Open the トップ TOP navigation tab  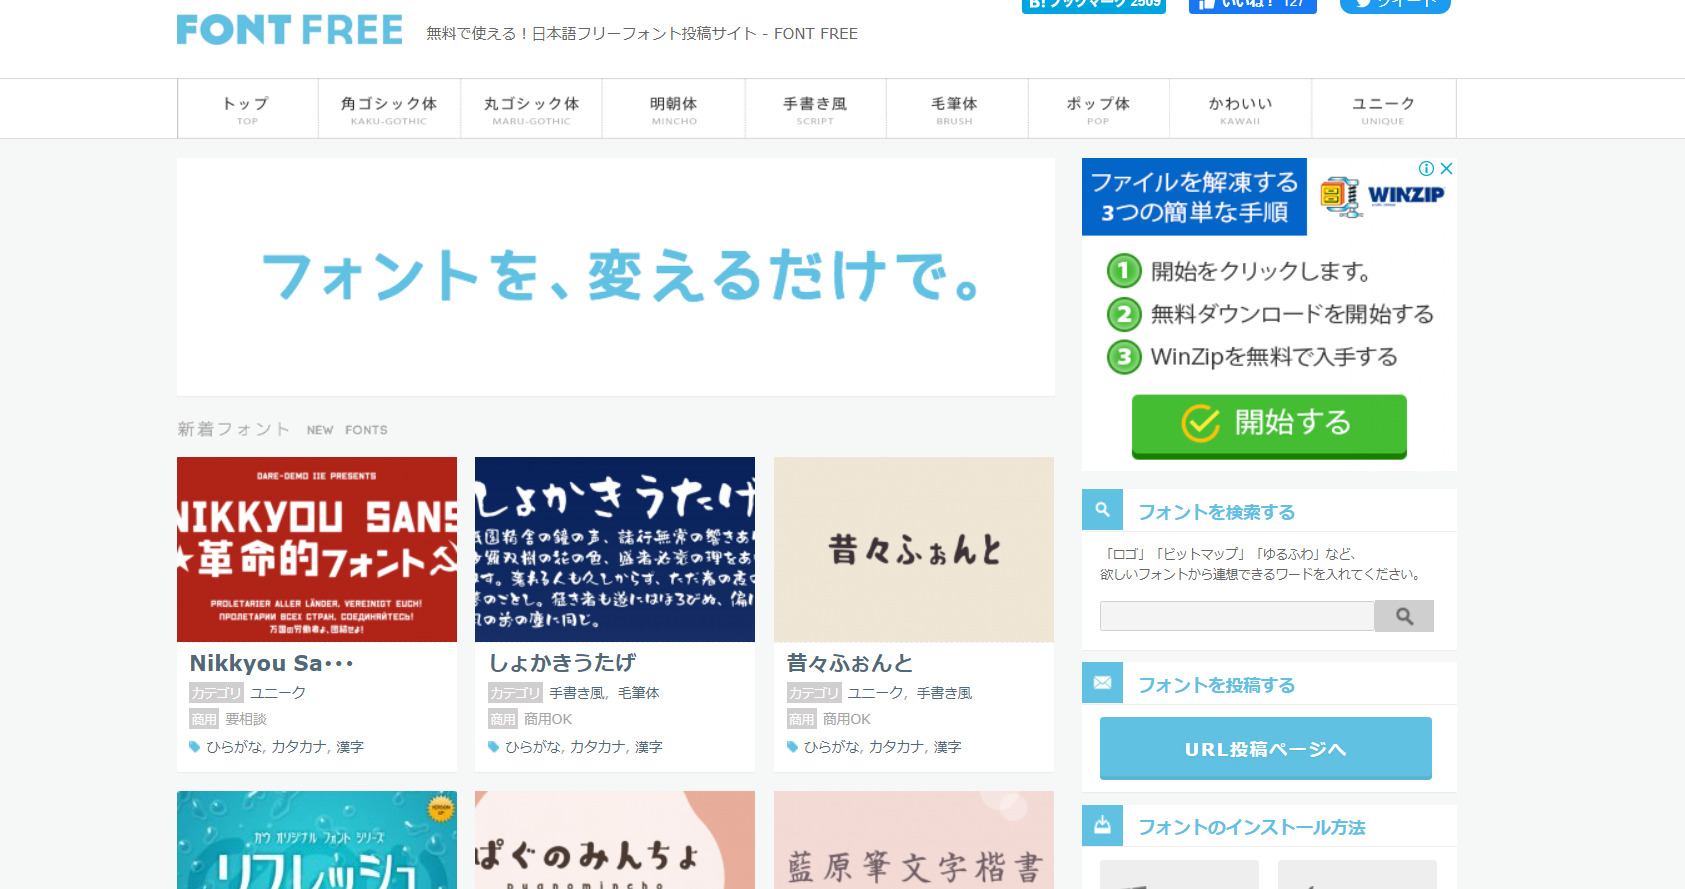coord(248,109)
